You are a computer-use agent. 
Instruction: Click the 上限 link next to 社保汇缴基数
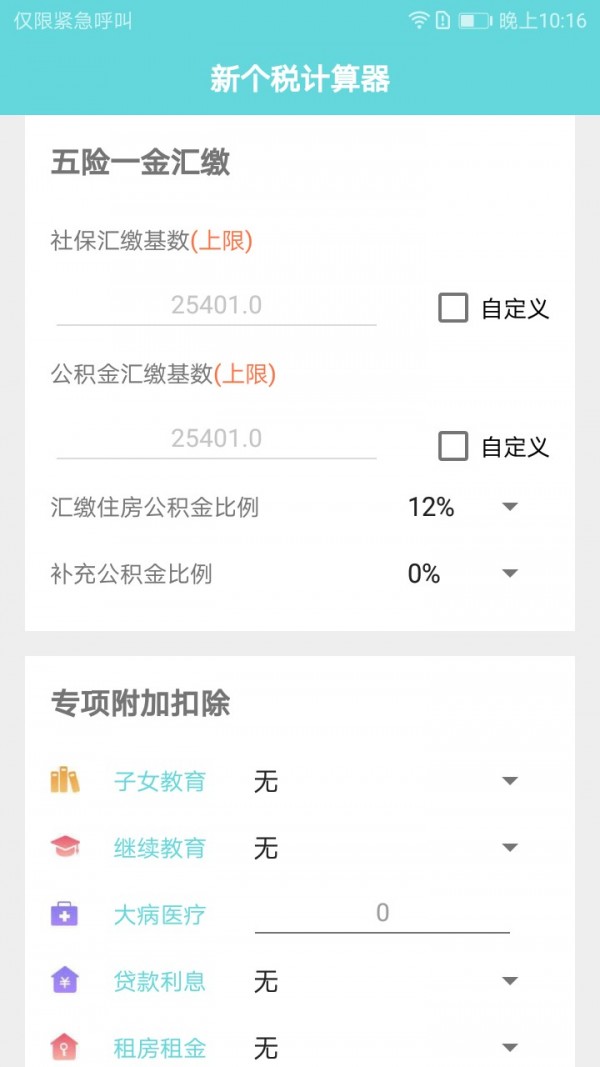224,240
